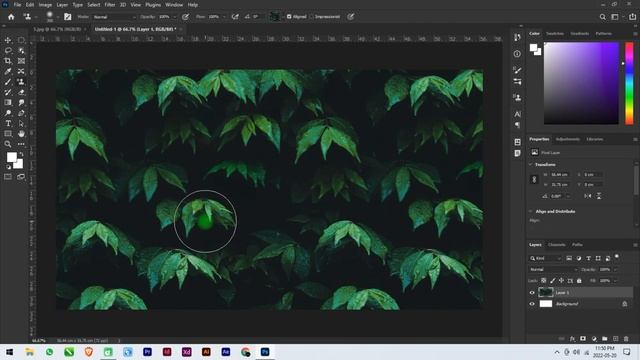Select the Eraser tool
This screenshot has height=360, width=640.
coord(21,92)
